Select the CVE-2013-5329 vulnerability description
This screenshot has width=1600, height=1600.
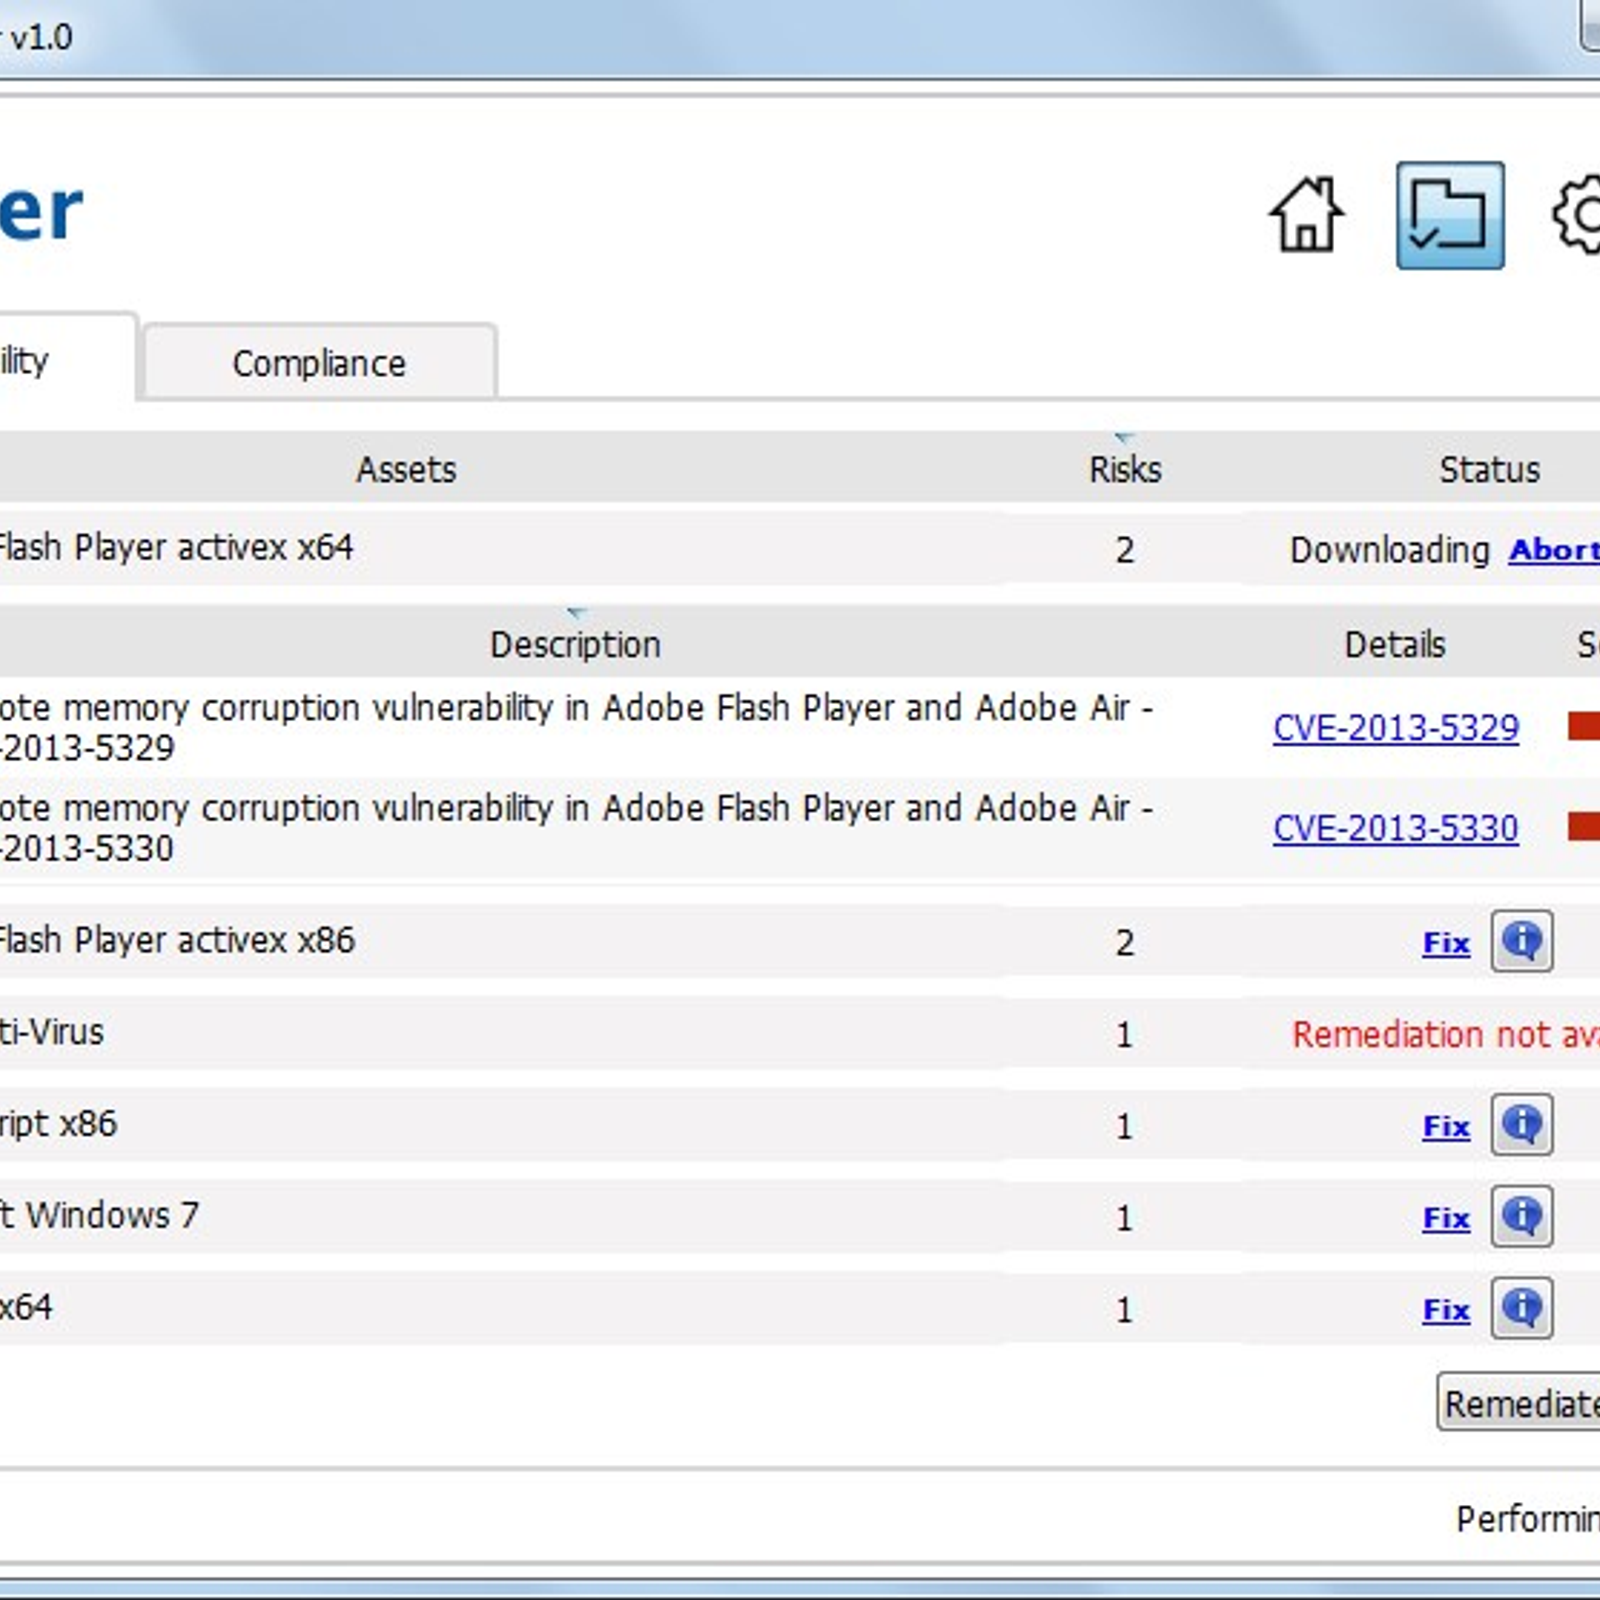[576, 728]
